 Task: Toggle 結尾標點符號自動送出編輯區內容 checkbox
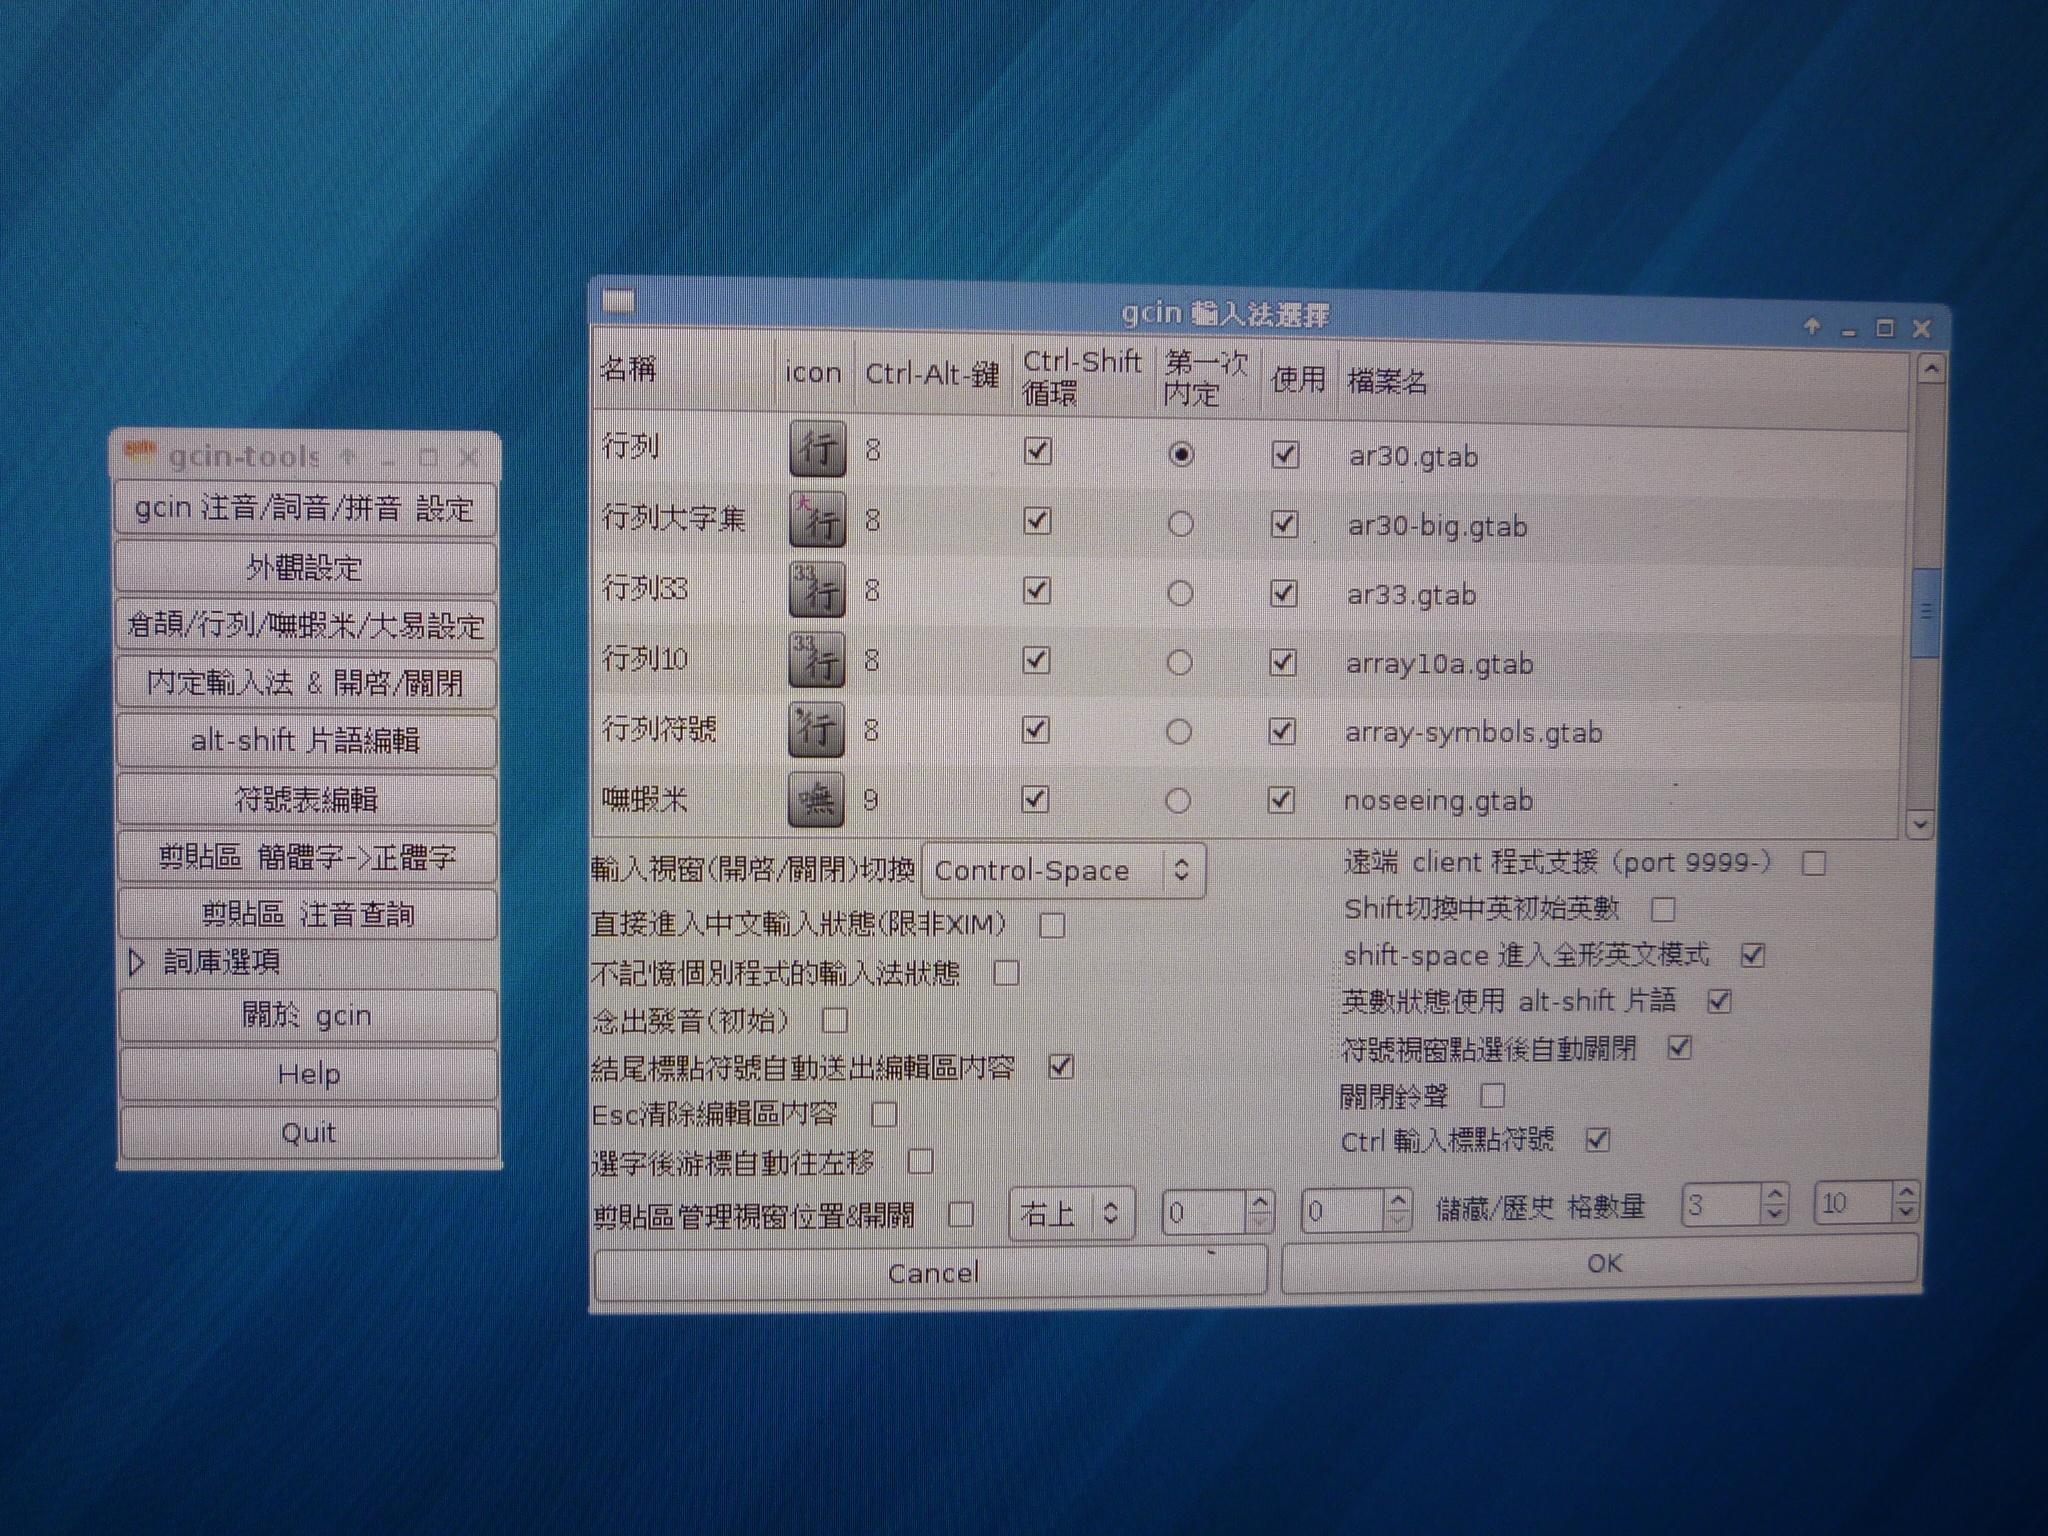(x=1061, y=1067)
